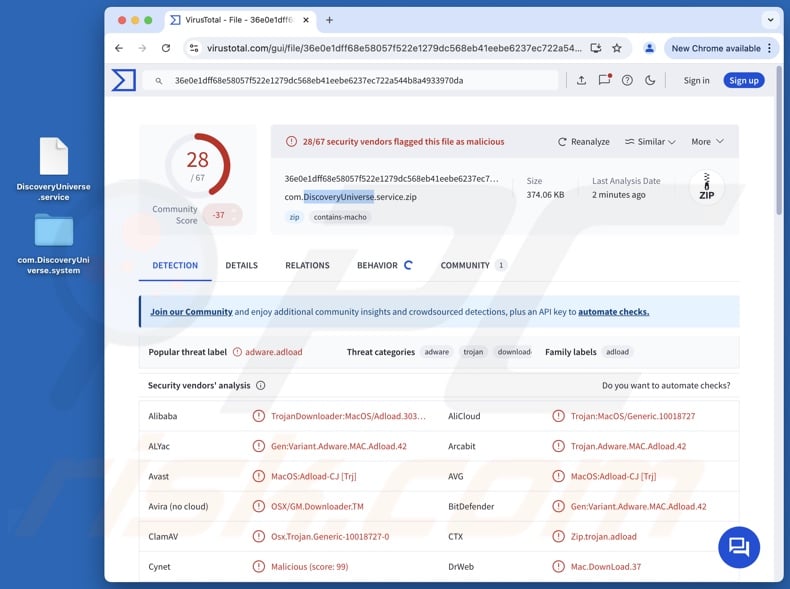
Task: Click the search magnifier icon
Action: click(159, 81)
